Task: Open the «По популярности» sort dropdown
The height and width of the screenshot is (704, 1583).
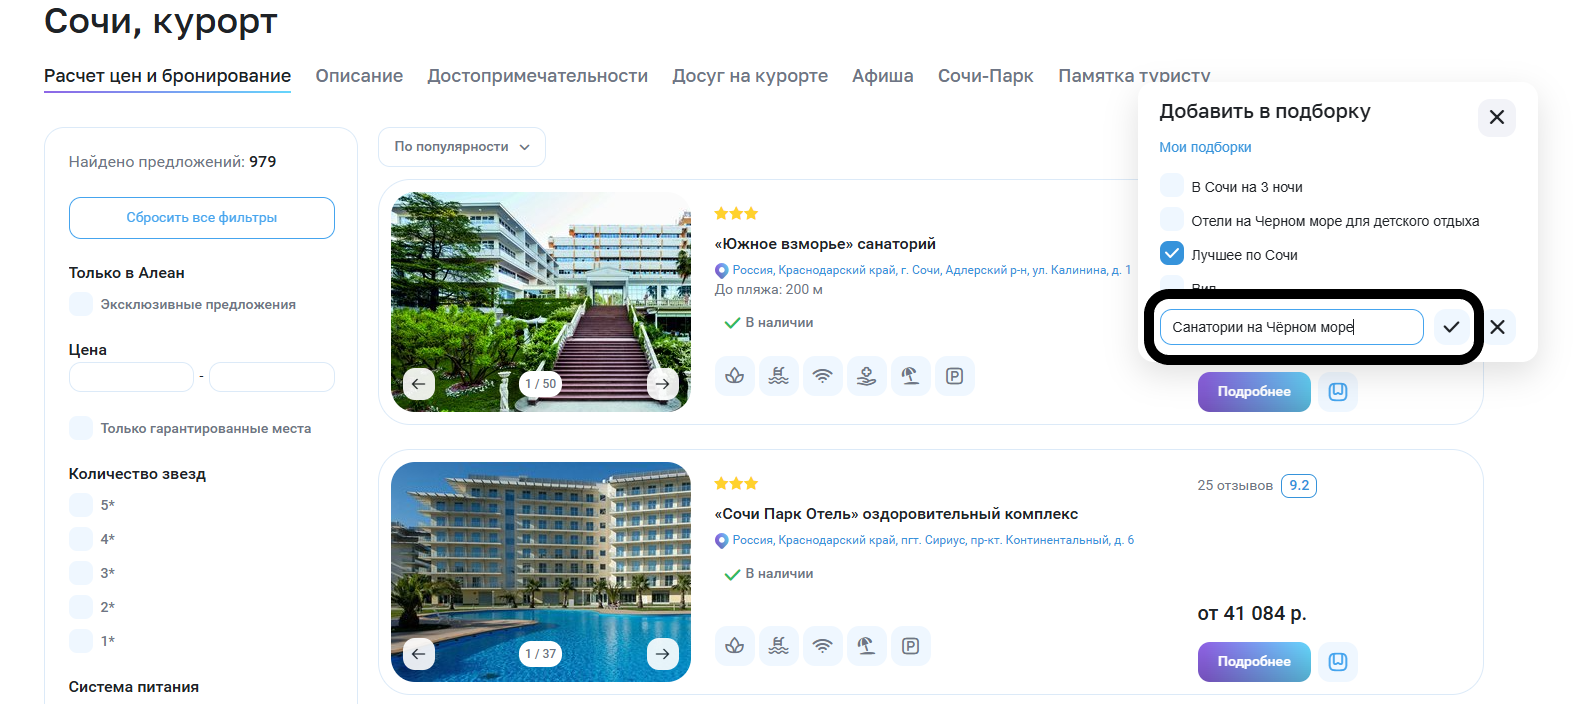Action: [462, 147]
